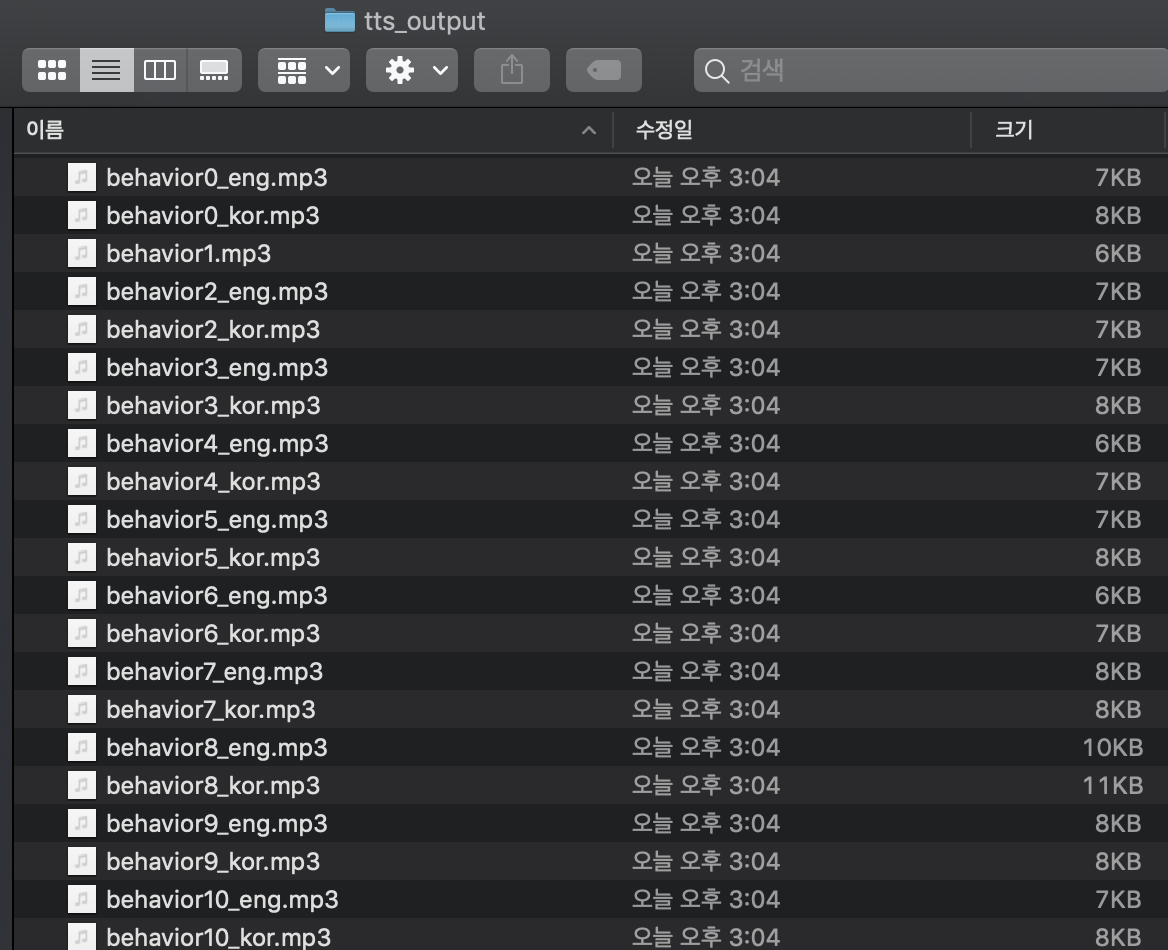Select behavior0_kor.mp3
The height and width of the screenshot is (950, 1168).
(x=591, y=215)
